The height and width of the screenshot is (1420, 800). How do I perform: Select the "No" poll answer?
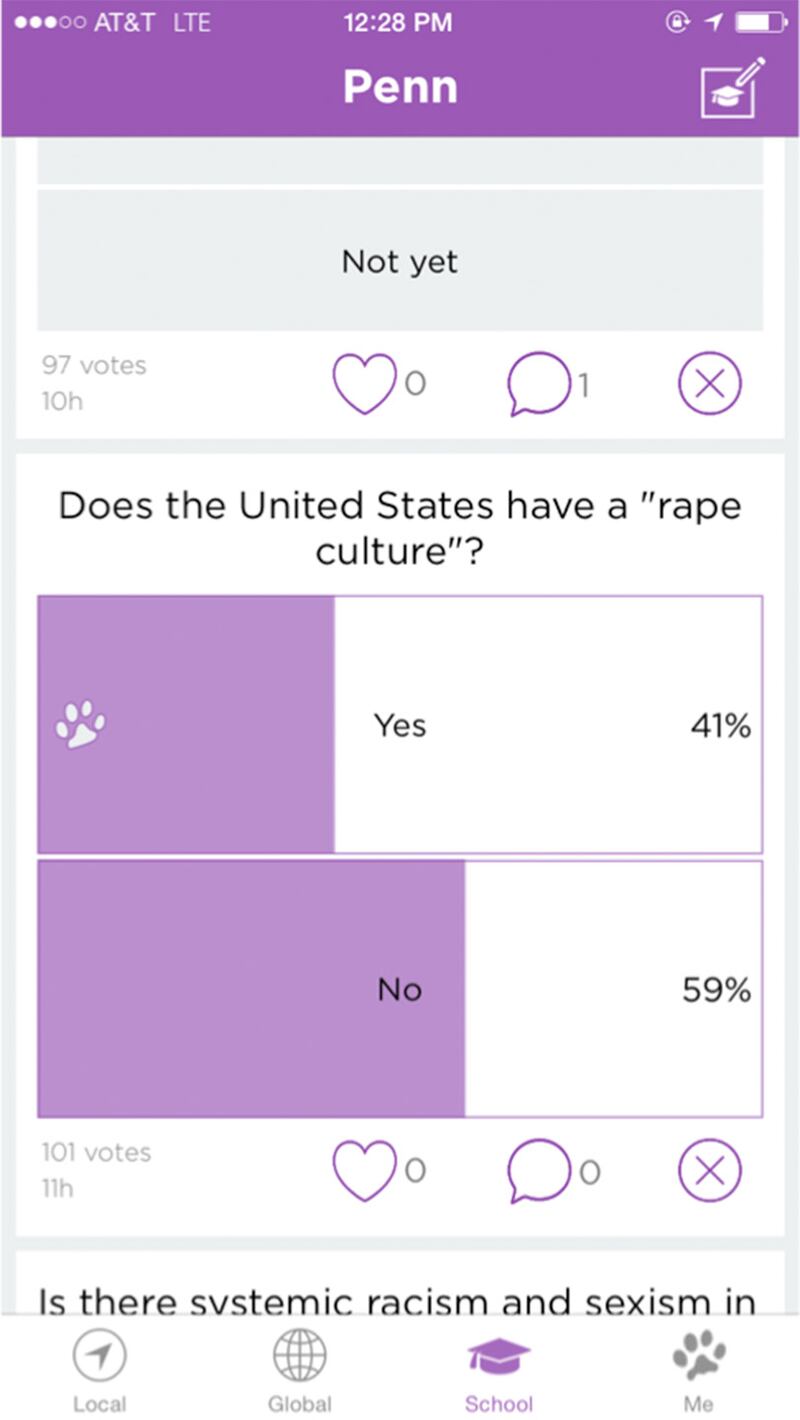(x=400, y=989)
